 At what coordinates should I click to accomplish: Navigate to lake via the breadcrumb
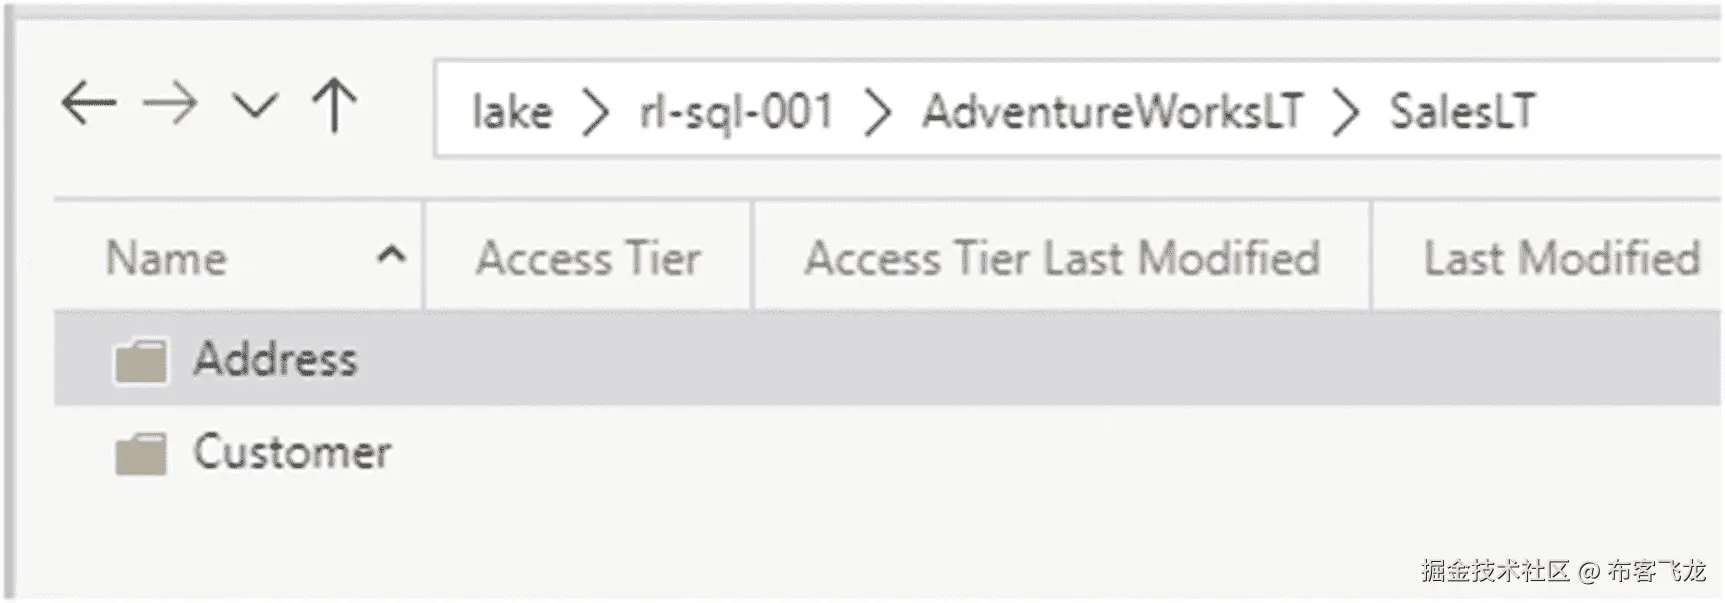pyautogui.click(x=511, y=113)
